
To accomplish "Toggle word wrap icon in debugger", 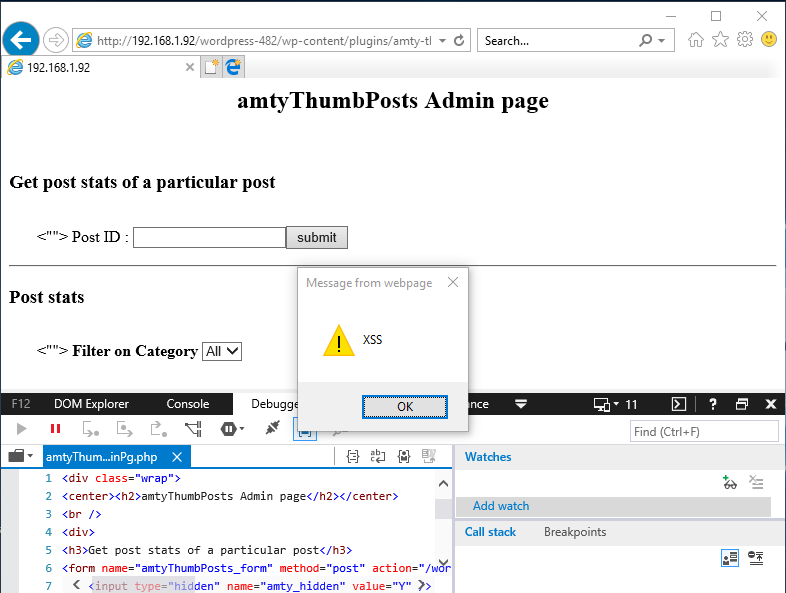I will 378,456.
